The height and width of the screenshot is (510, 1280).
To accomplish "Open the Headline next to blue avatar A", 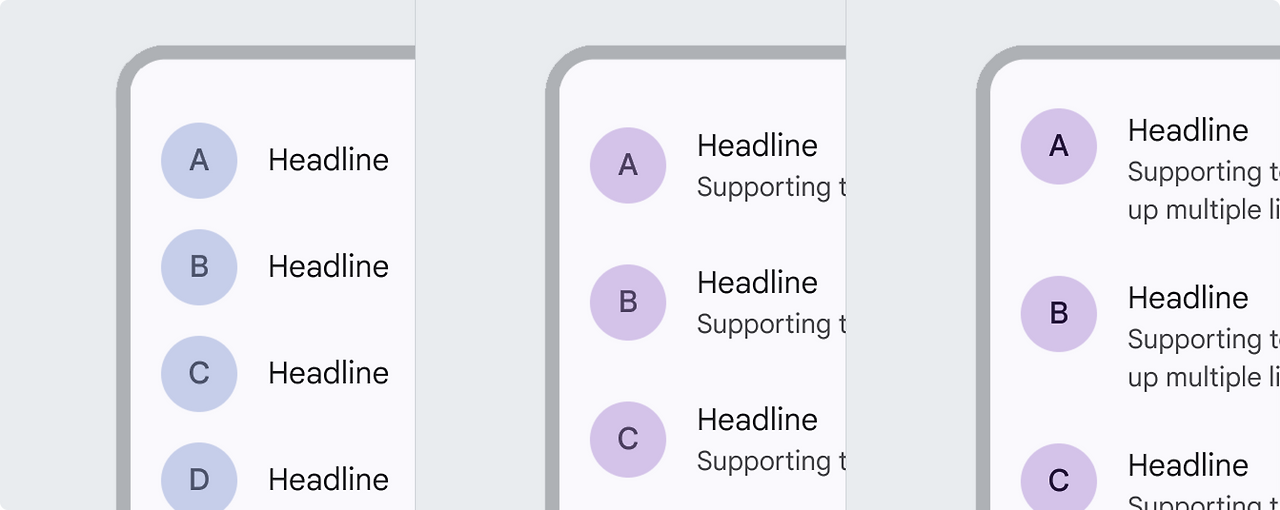I will (x=328, y=160).
